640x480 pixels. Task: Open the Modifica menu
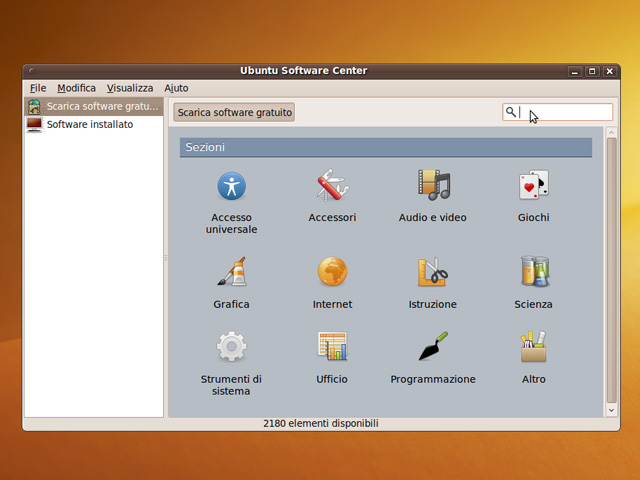[77, 88]
